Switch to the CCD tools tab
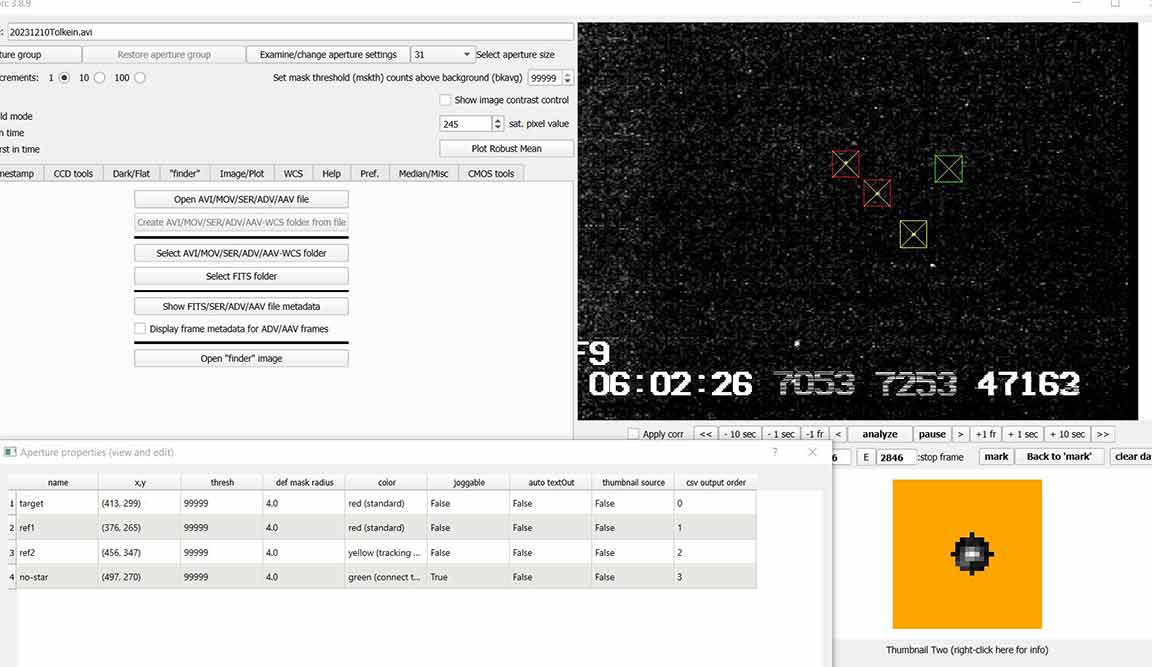 pos(73,173)
